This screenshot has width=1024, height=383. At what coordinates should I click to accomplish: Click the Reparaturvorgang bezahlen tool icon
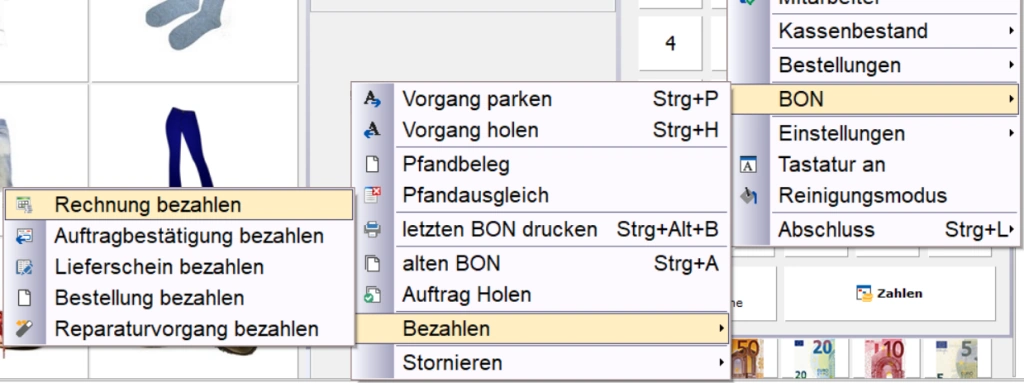click(x=24, y=329)
